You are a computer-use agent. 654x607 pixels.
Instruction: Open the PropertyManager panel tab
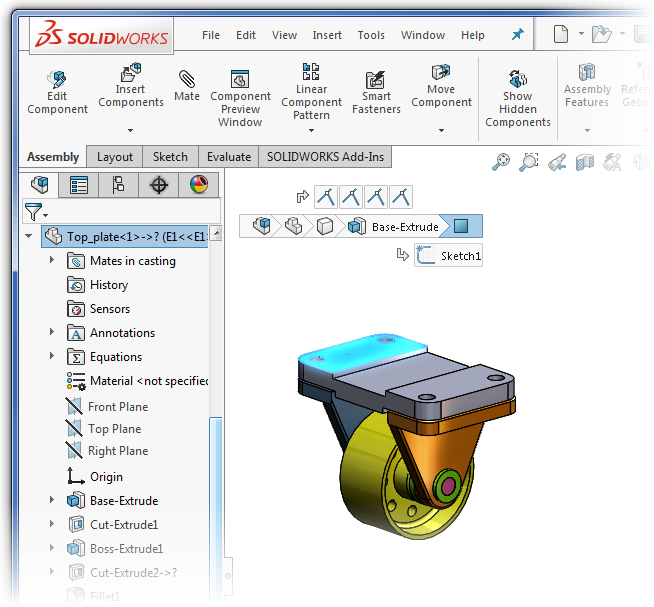tap(79, 185)
